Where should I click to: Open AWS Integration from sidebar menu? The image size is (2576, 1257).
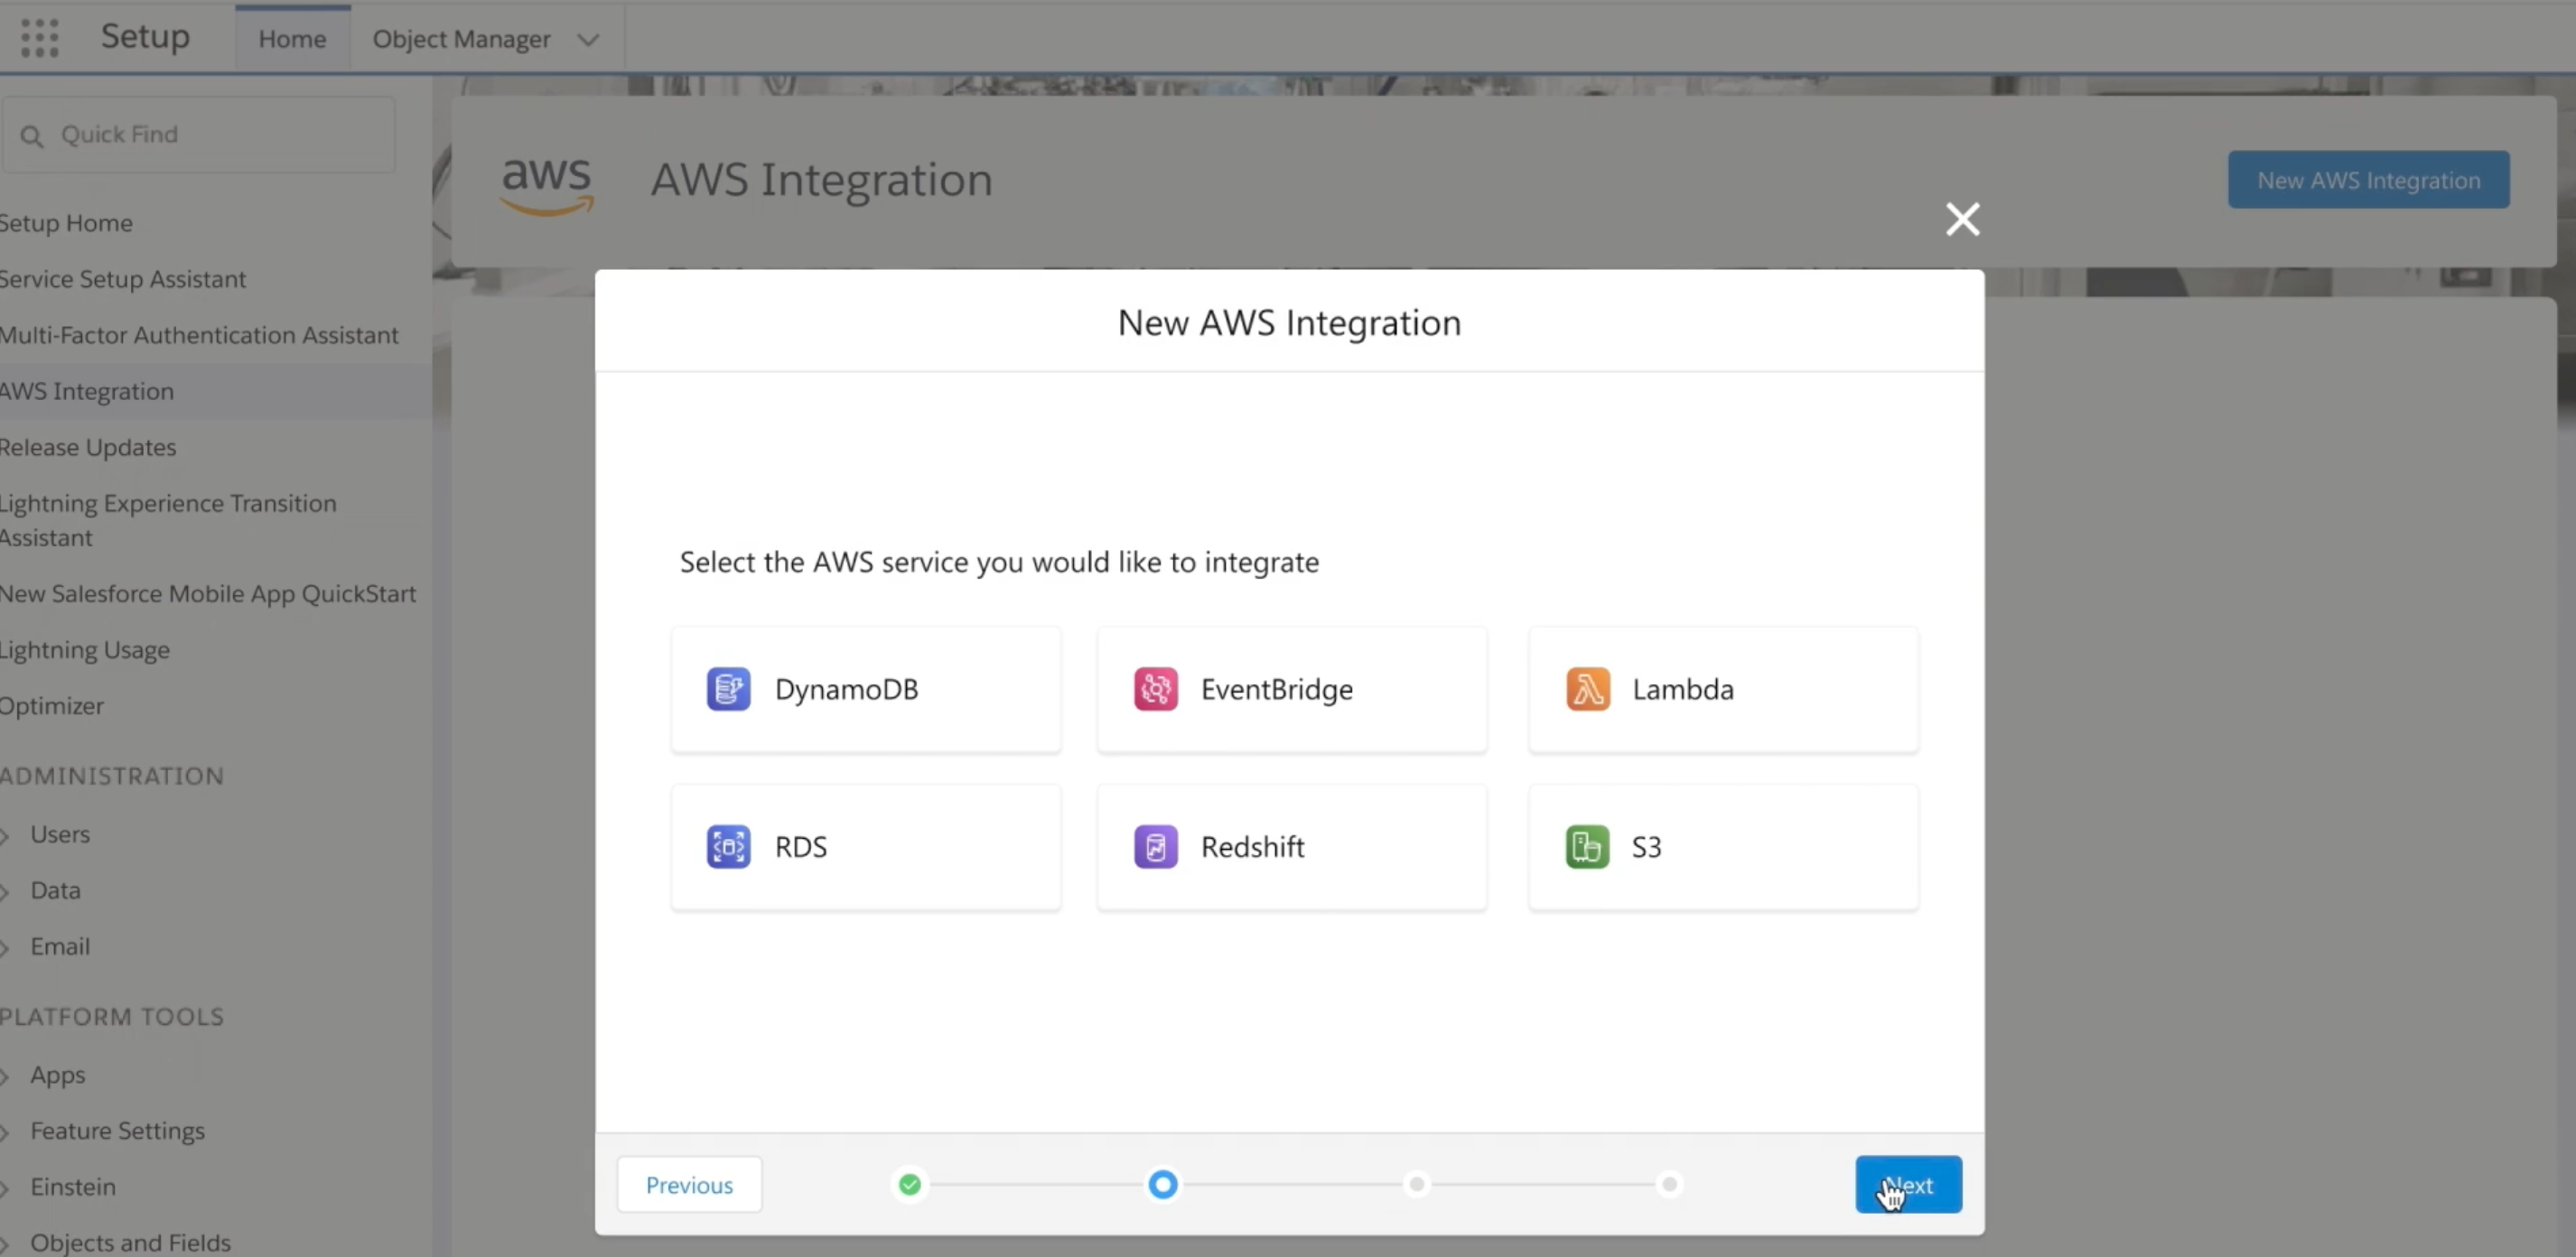87,389
